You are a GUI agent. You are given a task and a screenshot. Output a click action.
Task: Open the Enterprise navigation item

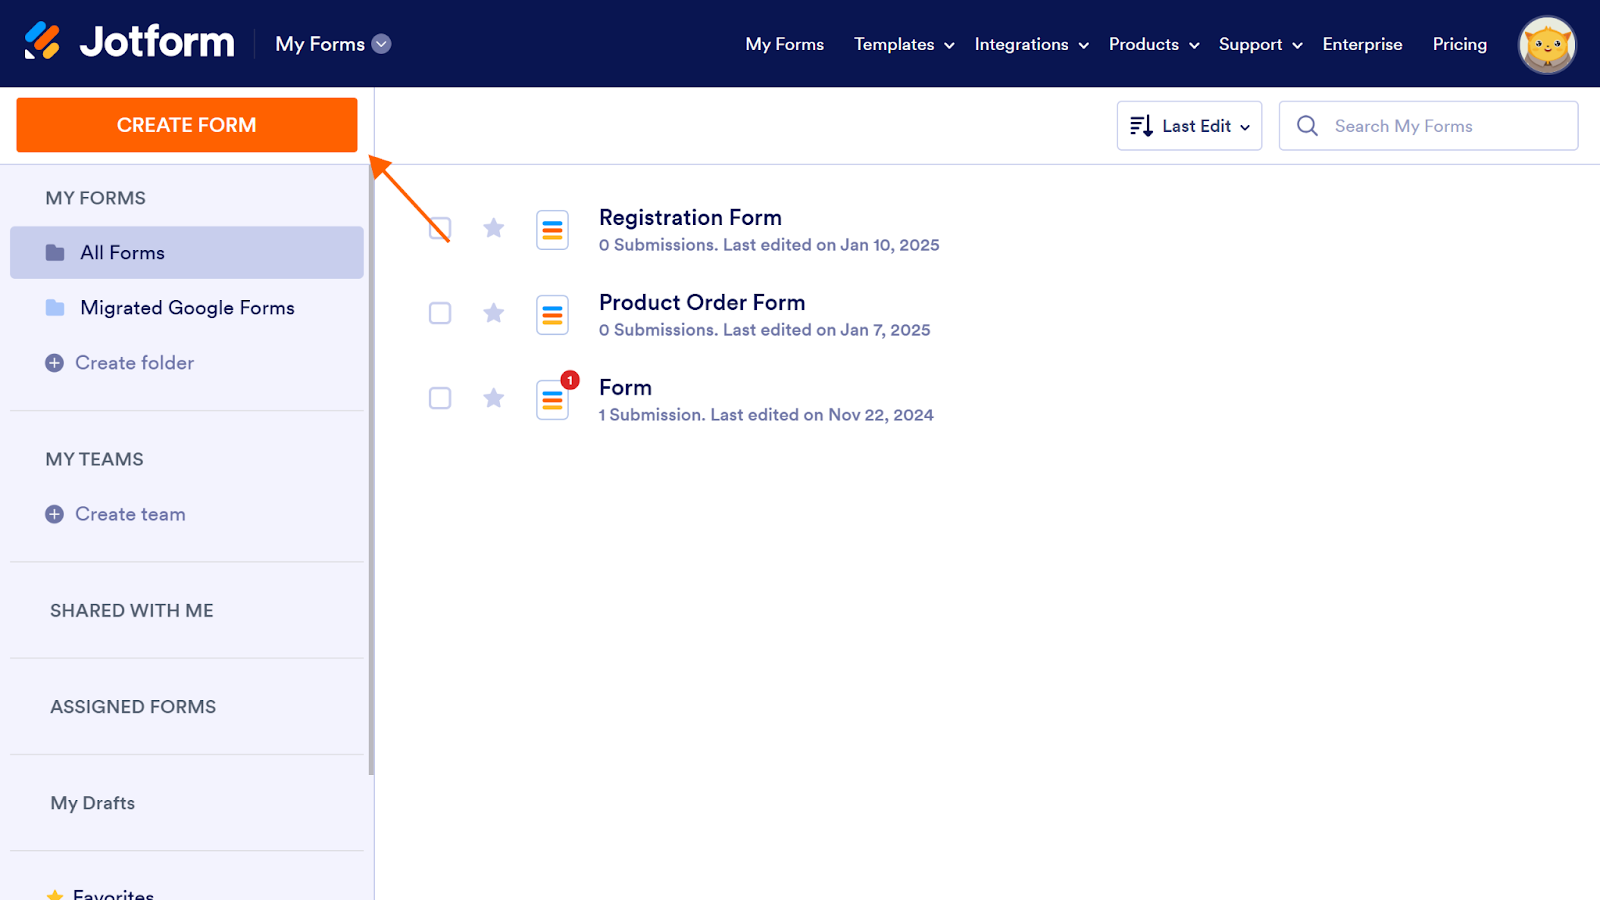1362,44
